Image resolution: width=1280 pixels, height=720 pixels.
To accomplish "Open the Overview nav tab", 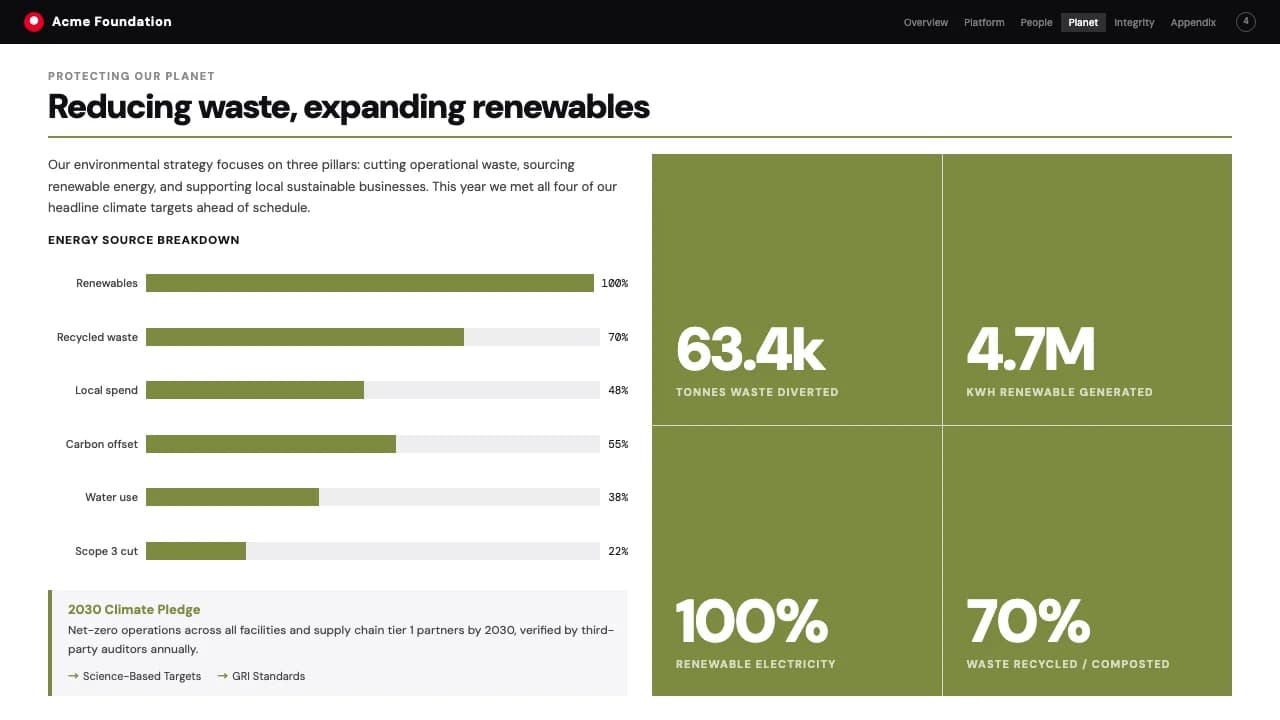I will click(x=925, y=22).
